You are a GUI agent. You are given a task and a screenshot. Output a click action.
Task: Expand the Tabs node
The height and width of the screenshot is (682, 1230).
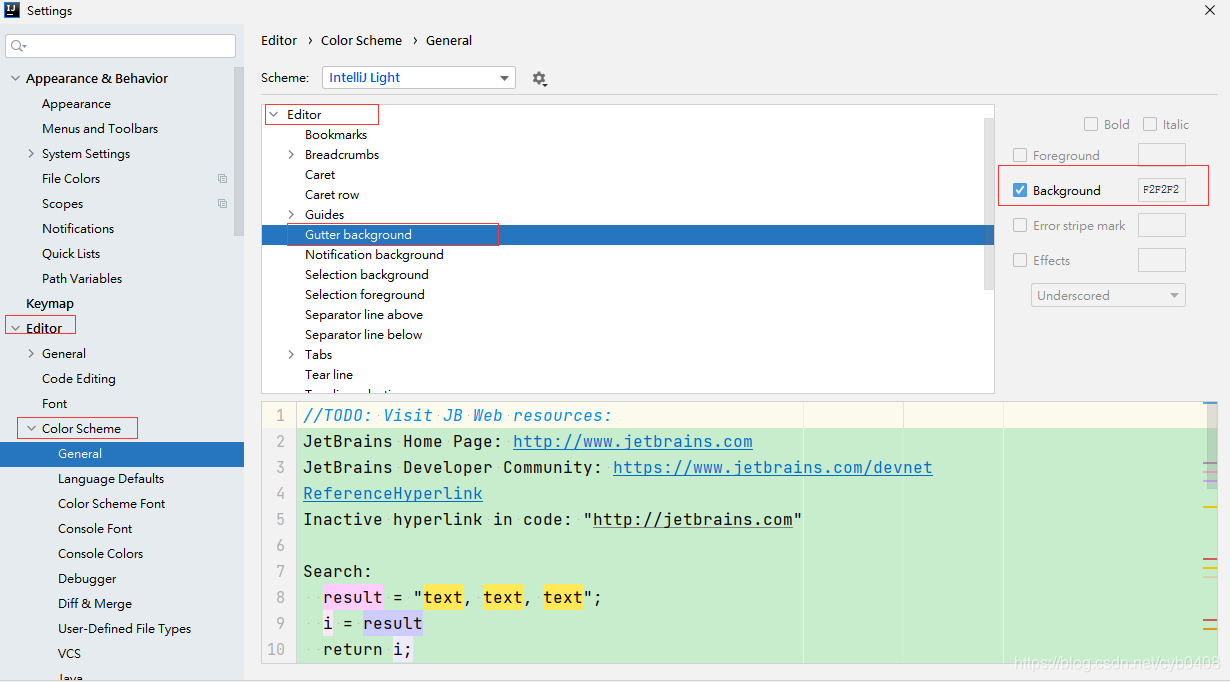291,355
